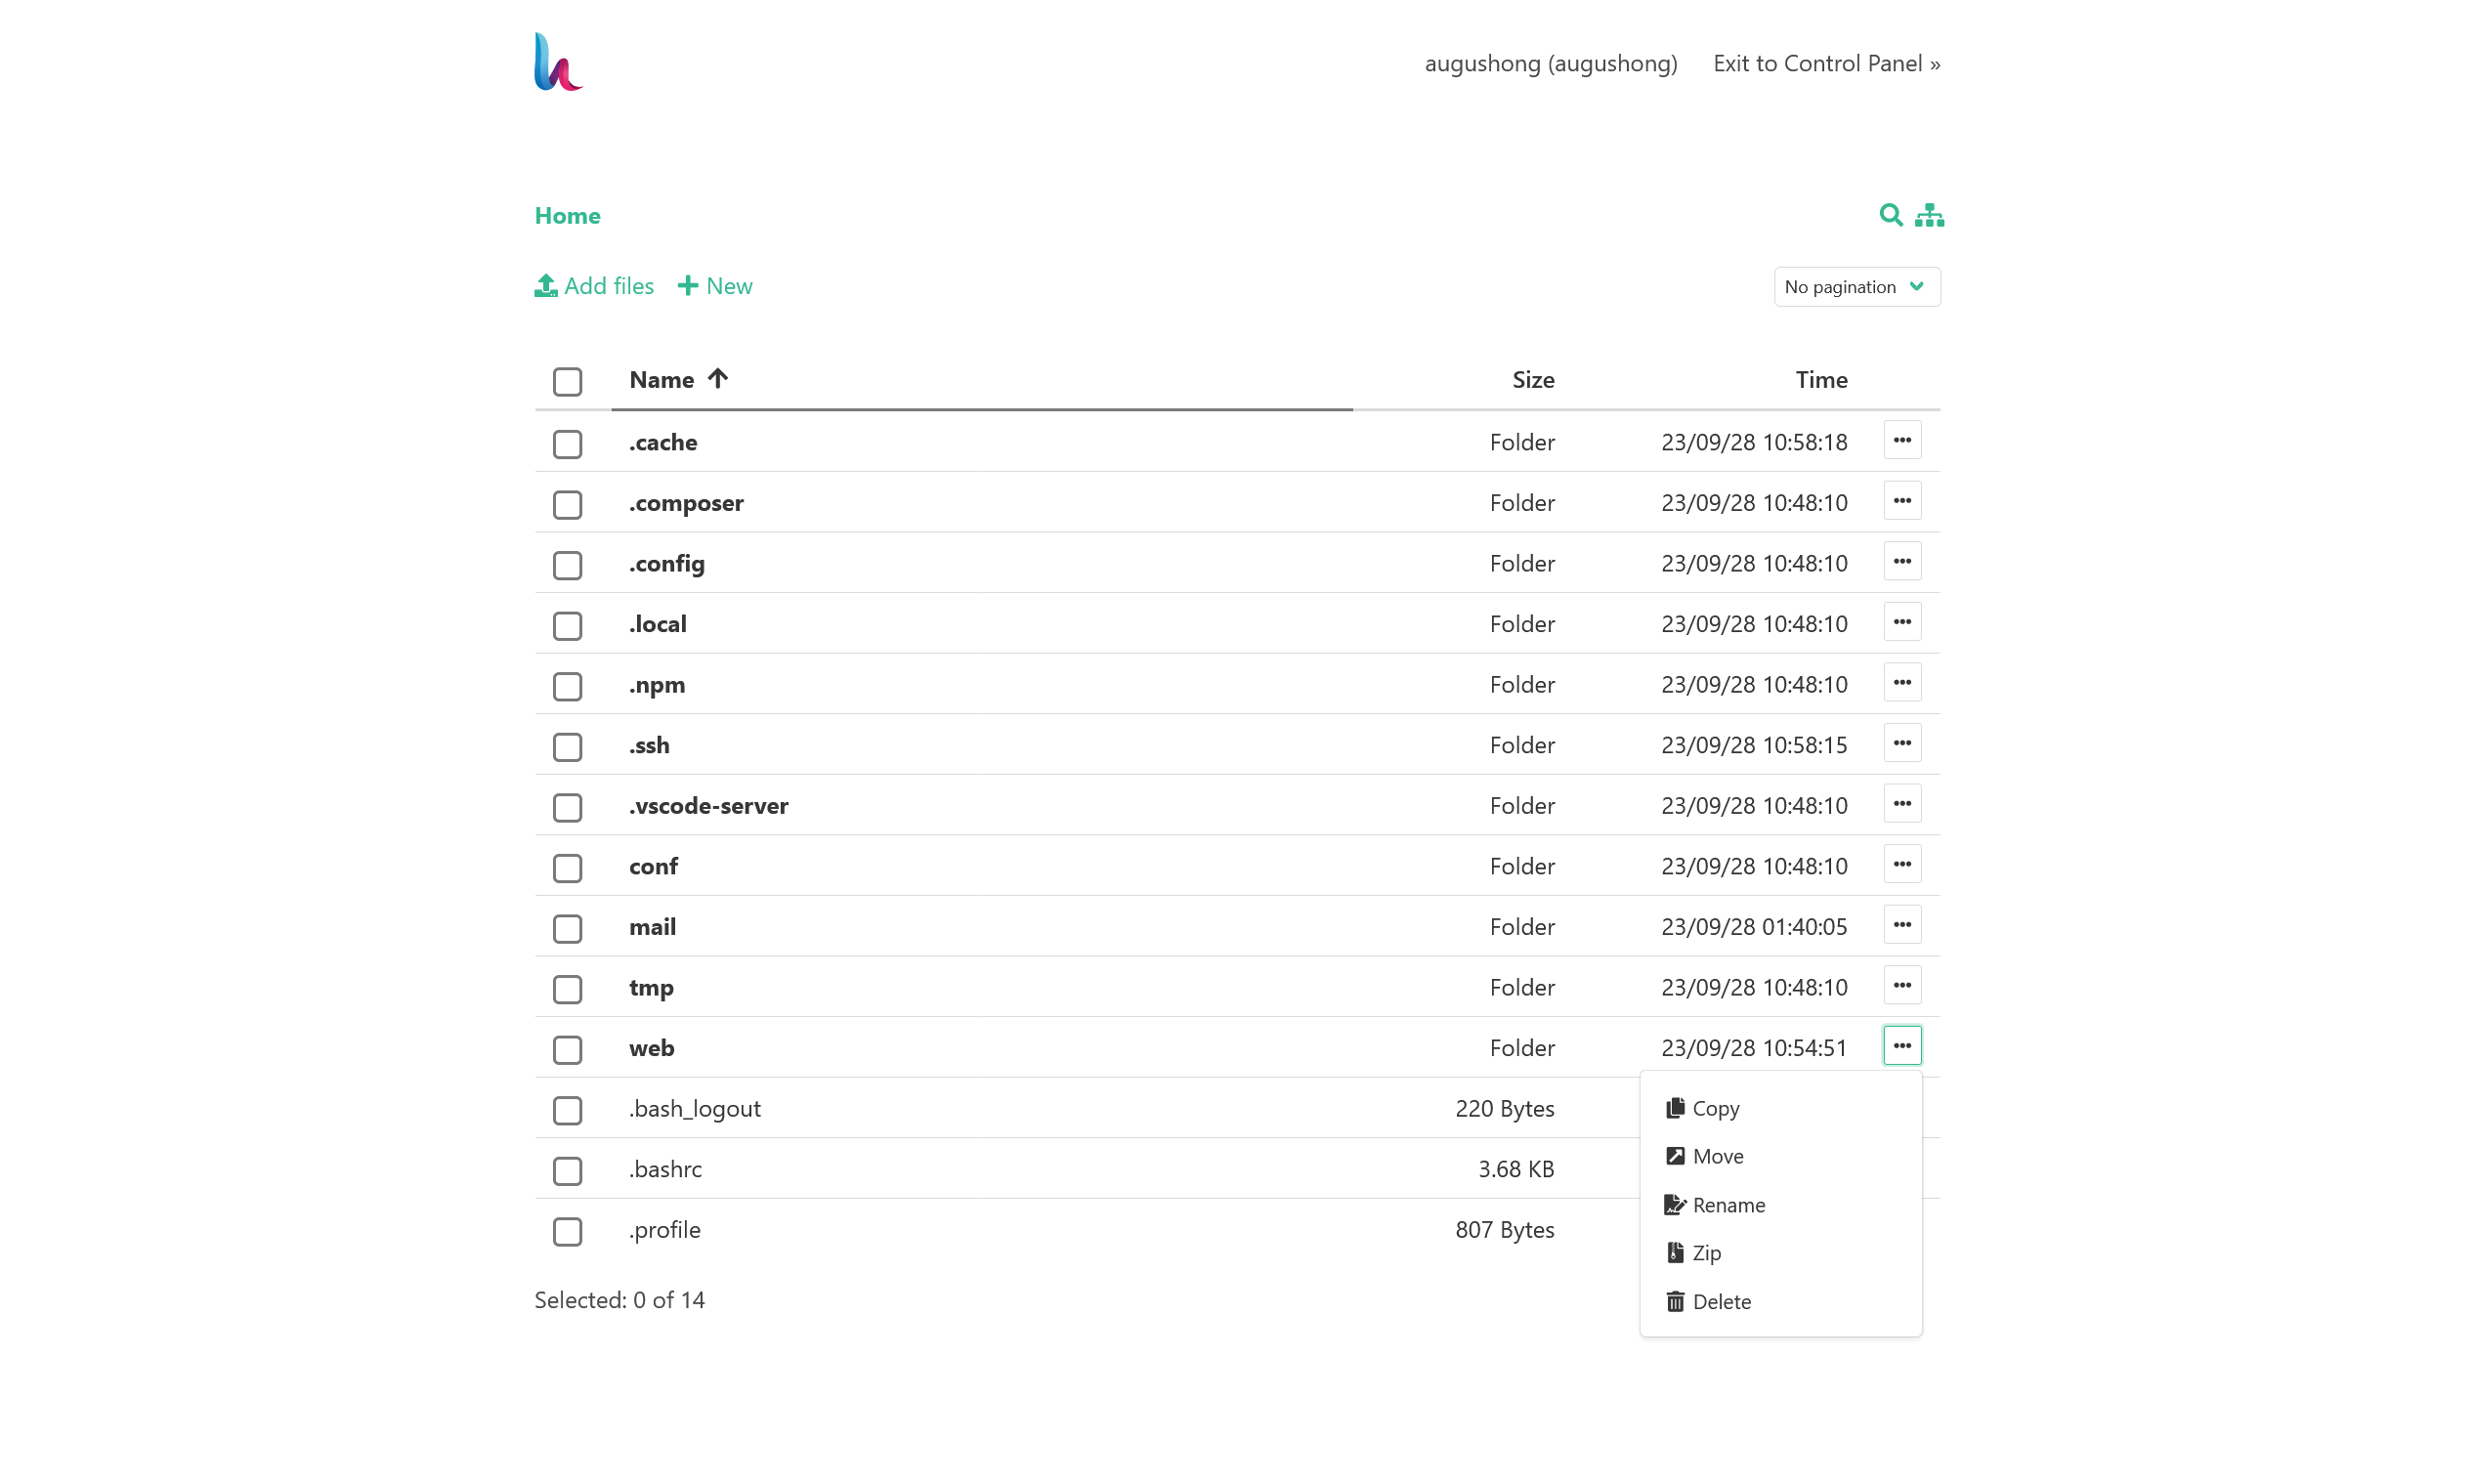
Task: Click the Hestia logo icon
Action: pos(558,62)
